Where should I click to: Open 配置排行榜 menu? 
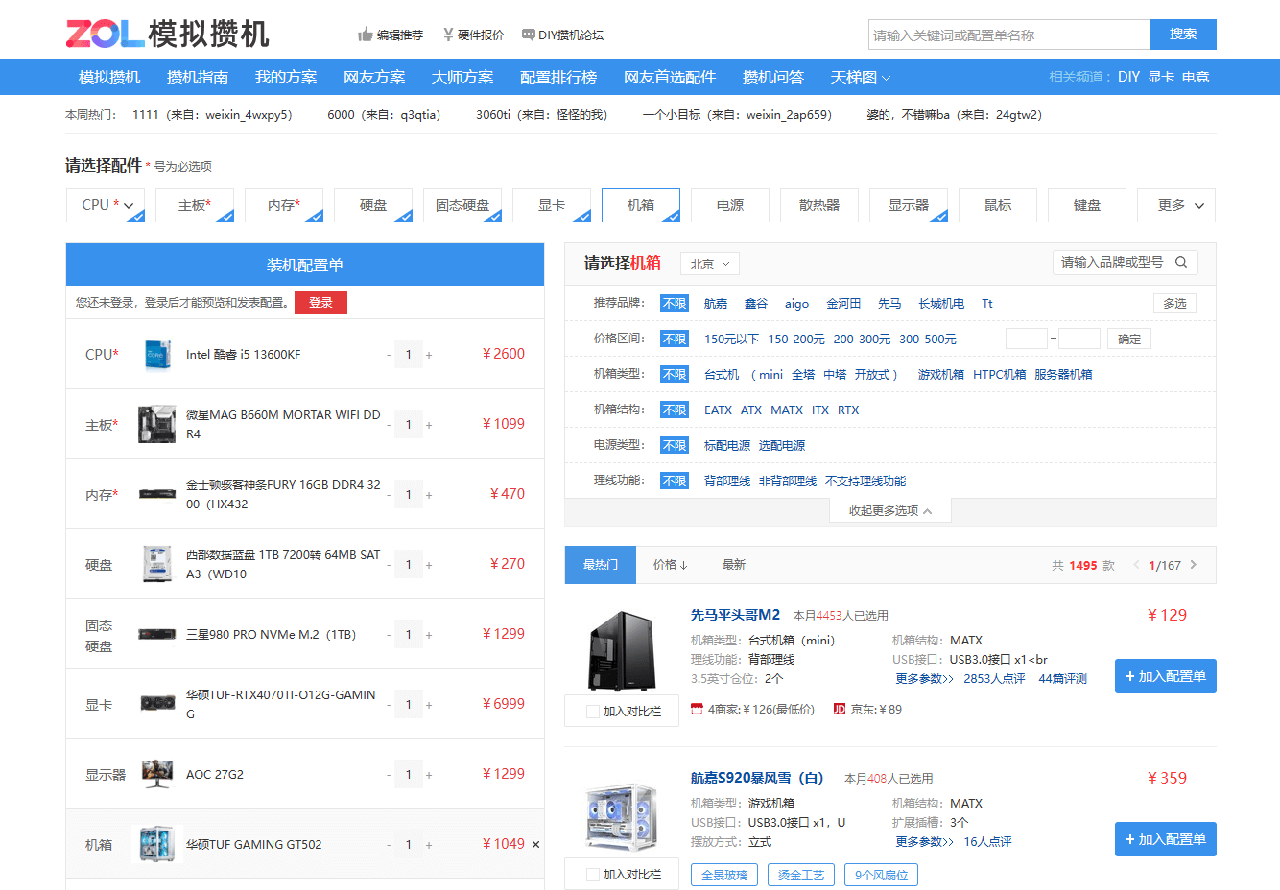click(558, 77)
